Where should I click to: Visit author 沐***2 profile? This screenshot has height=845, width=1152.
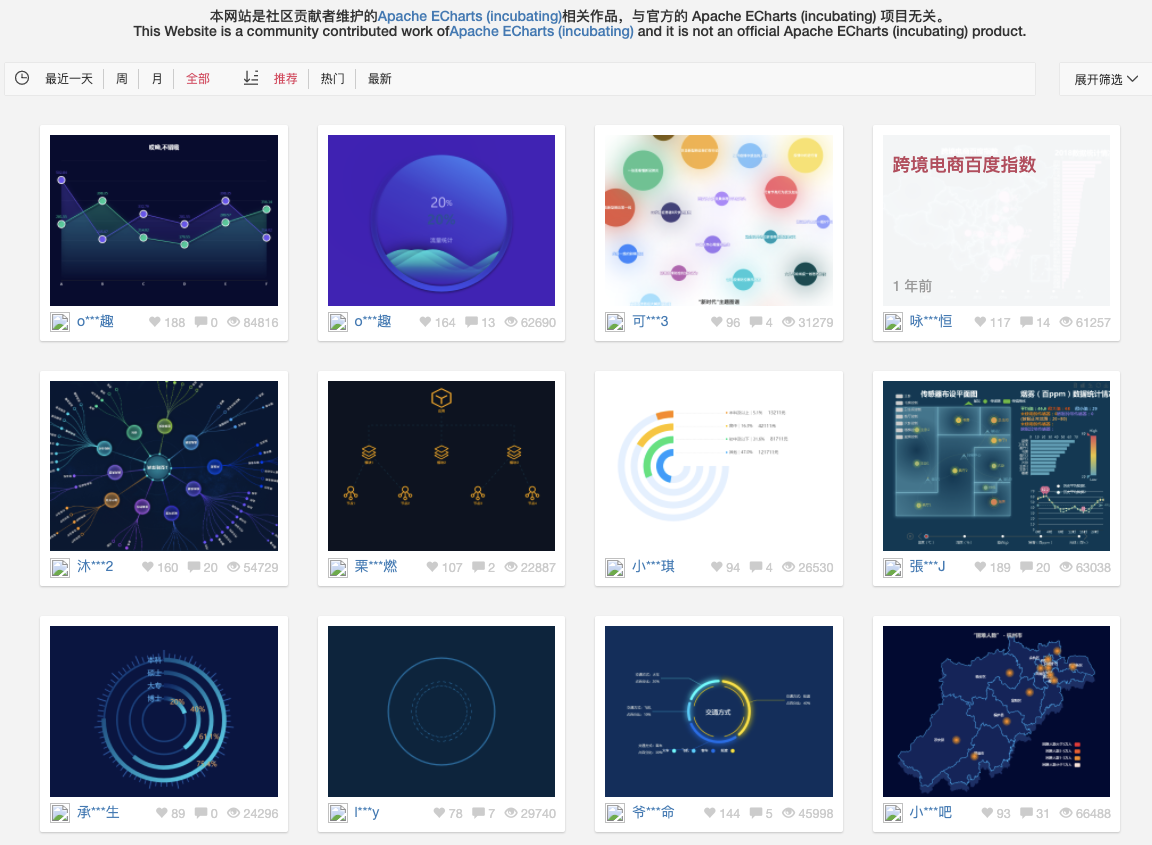96,567
